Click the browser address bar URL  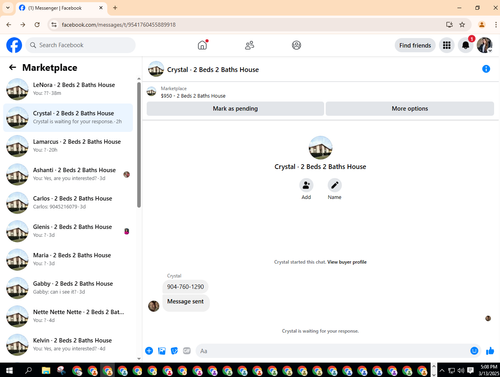pos(118,25)
